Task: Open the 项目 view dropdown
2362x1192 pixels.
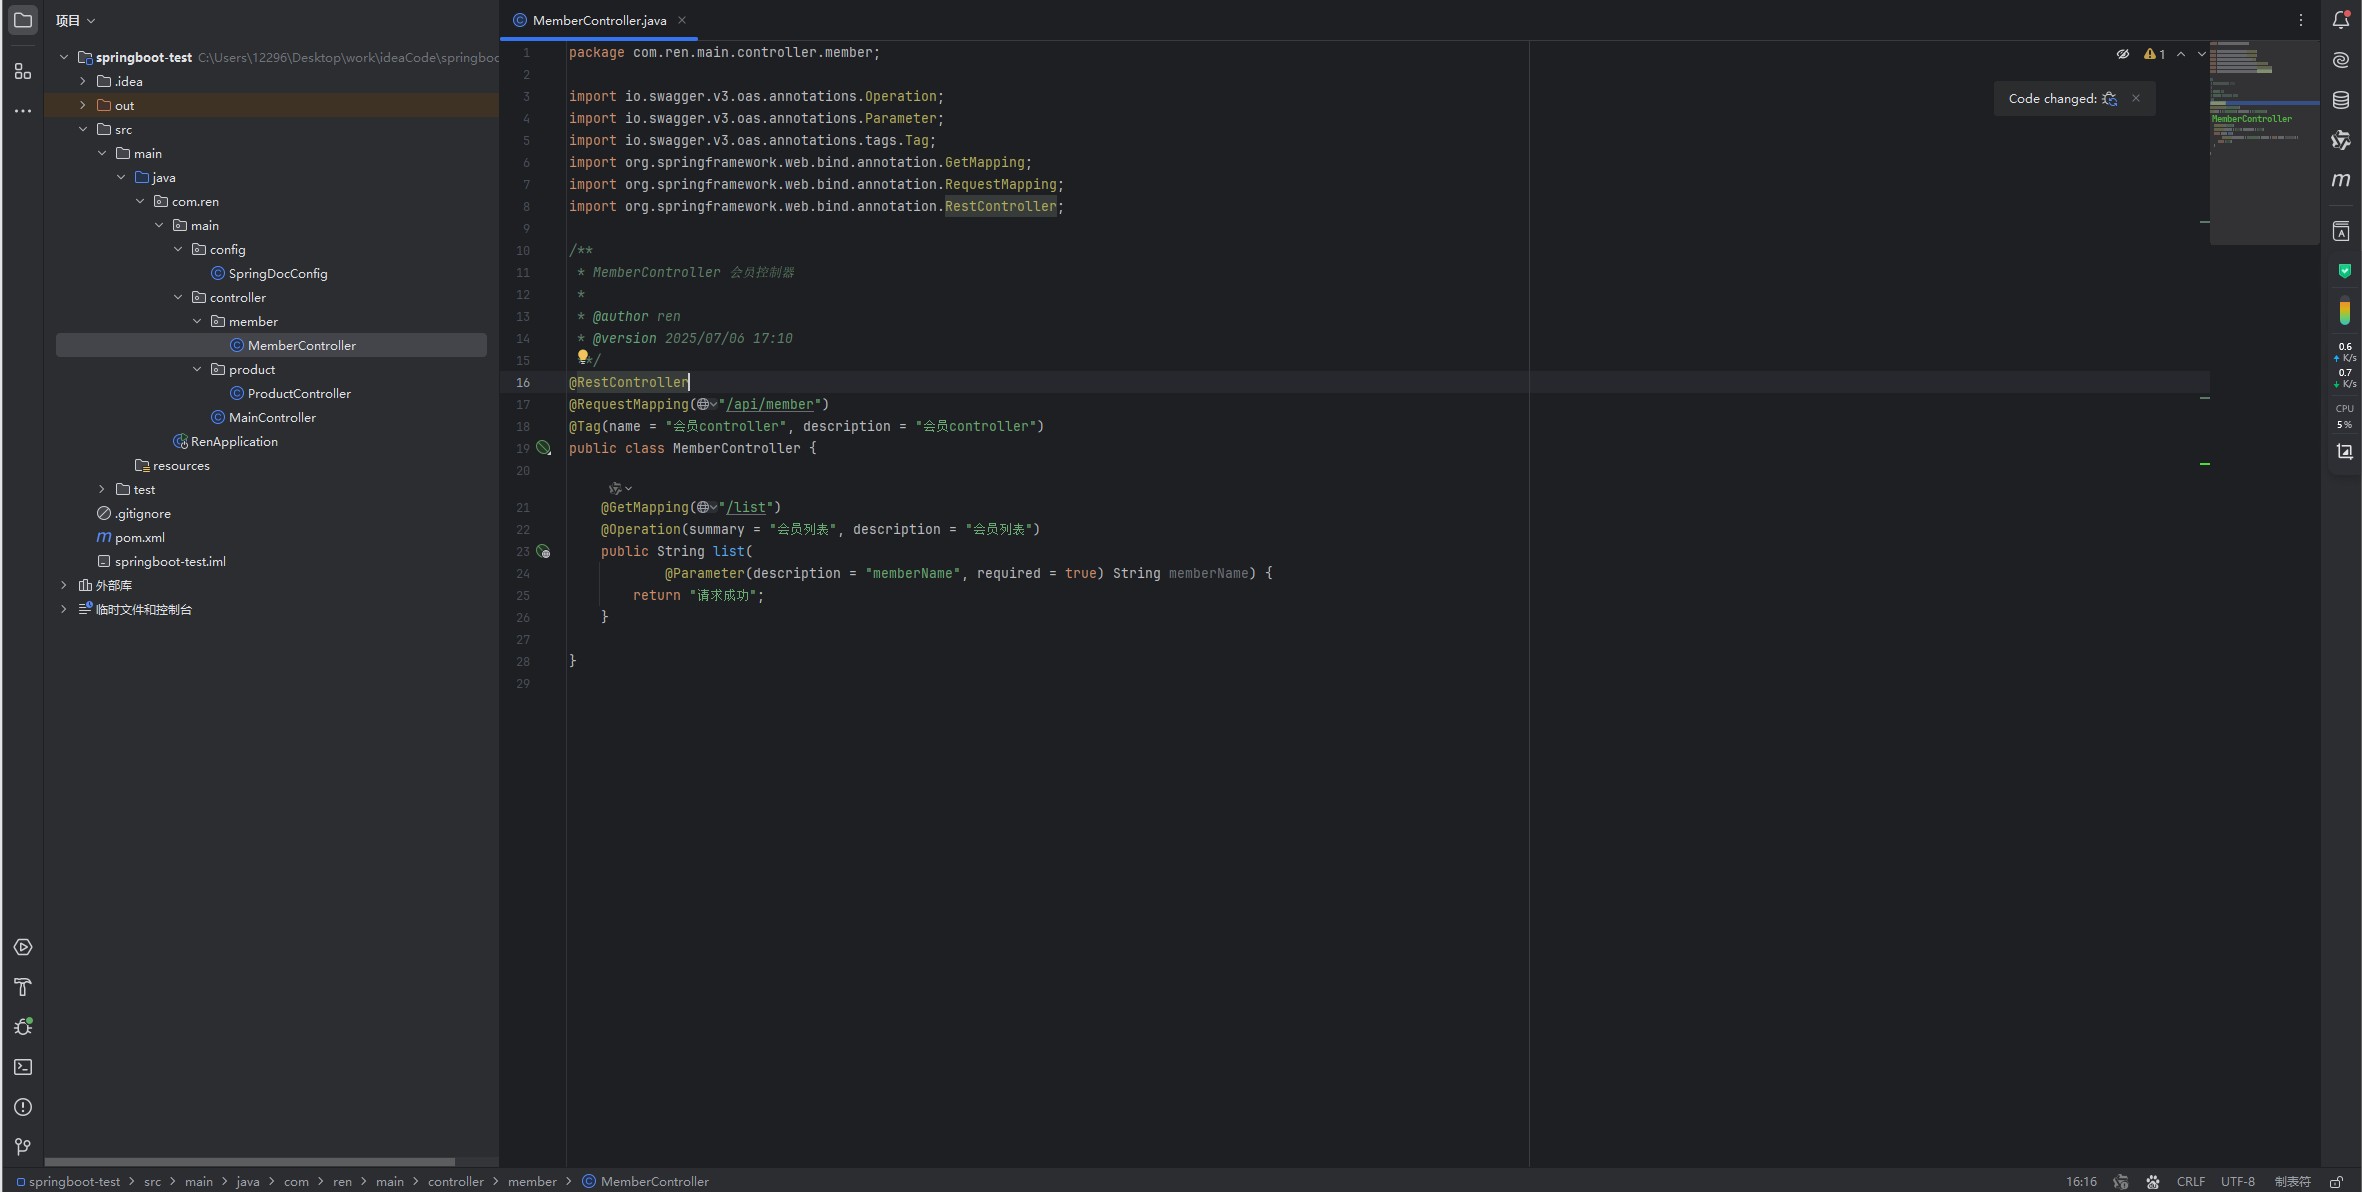Action: coord(75,20)
